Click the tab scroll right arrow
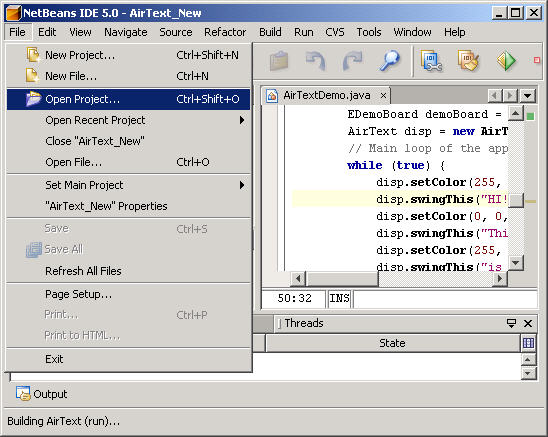Image resolution: width=548 pixels, height=437 pixels. (510, 95)
